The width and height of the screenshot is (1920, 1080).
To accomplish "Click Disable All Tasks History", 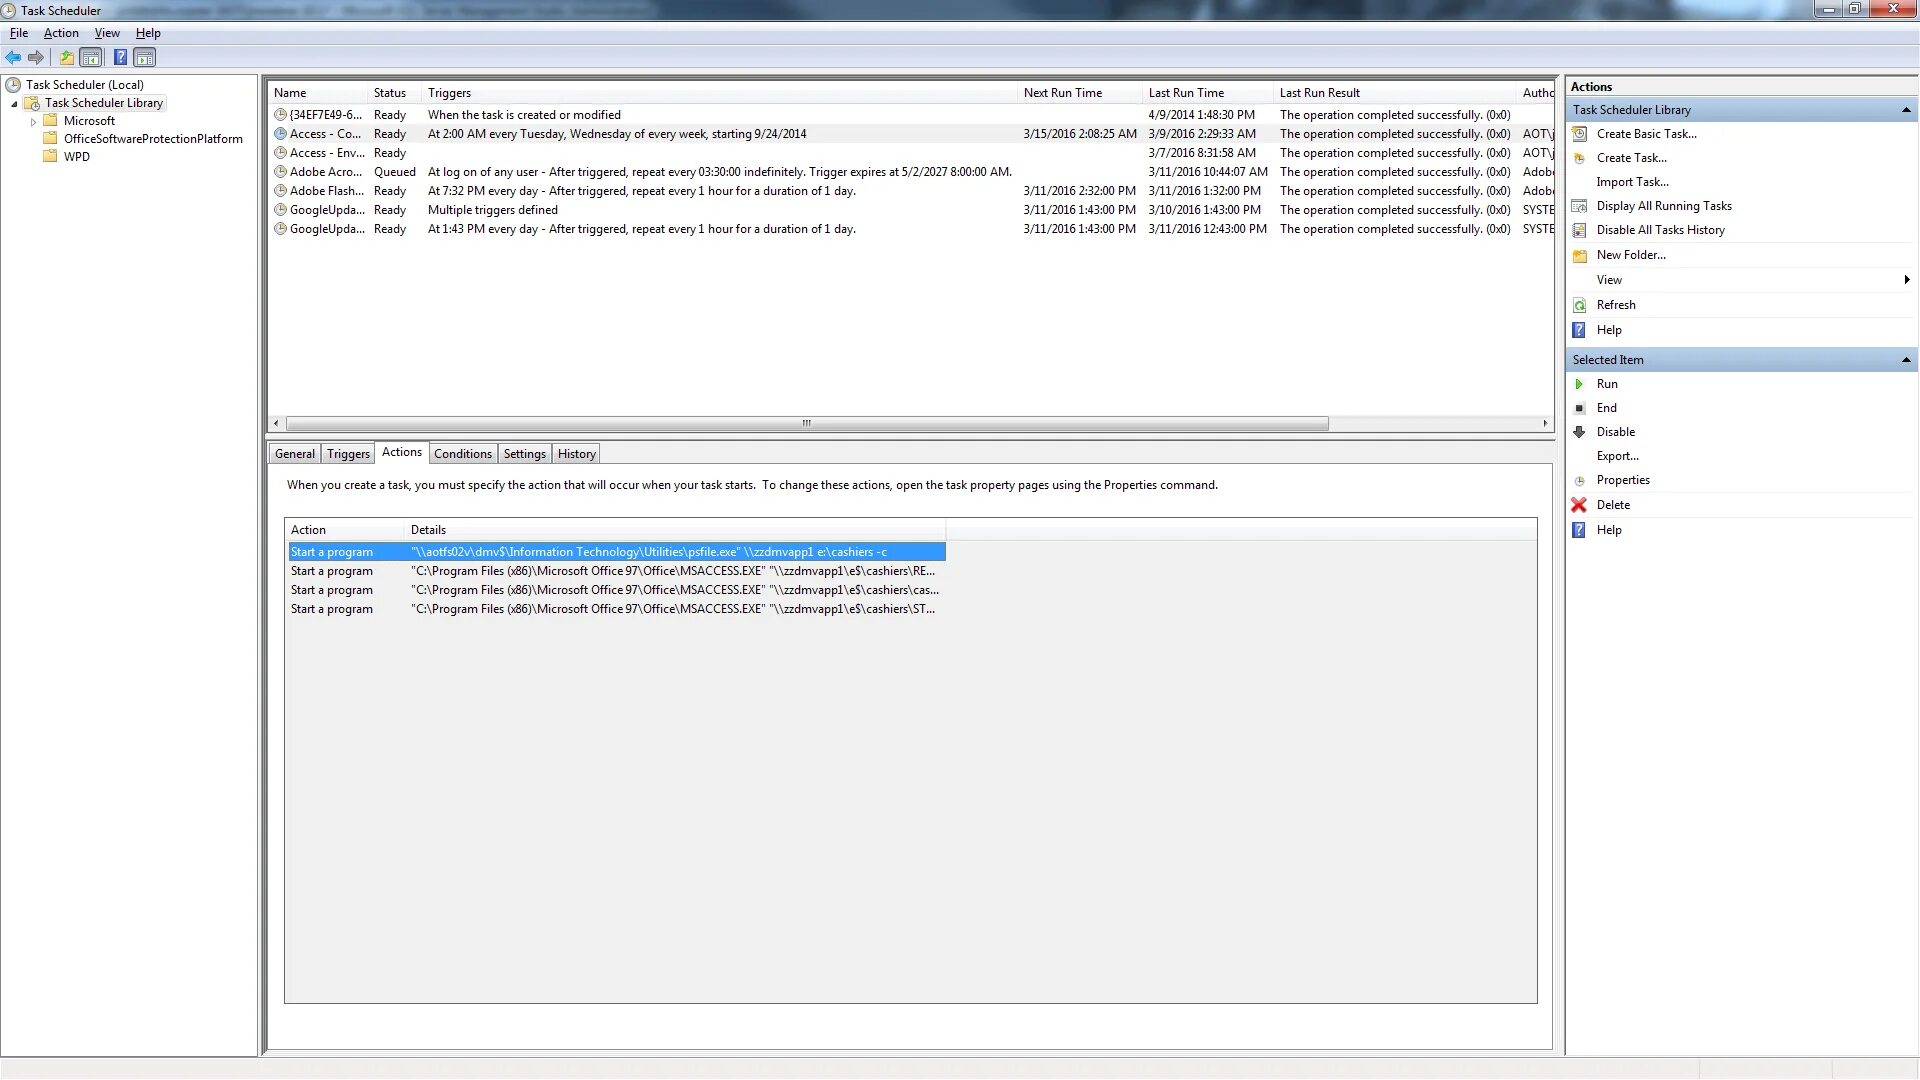I will pyautogui.click(x=1660, y=230).
